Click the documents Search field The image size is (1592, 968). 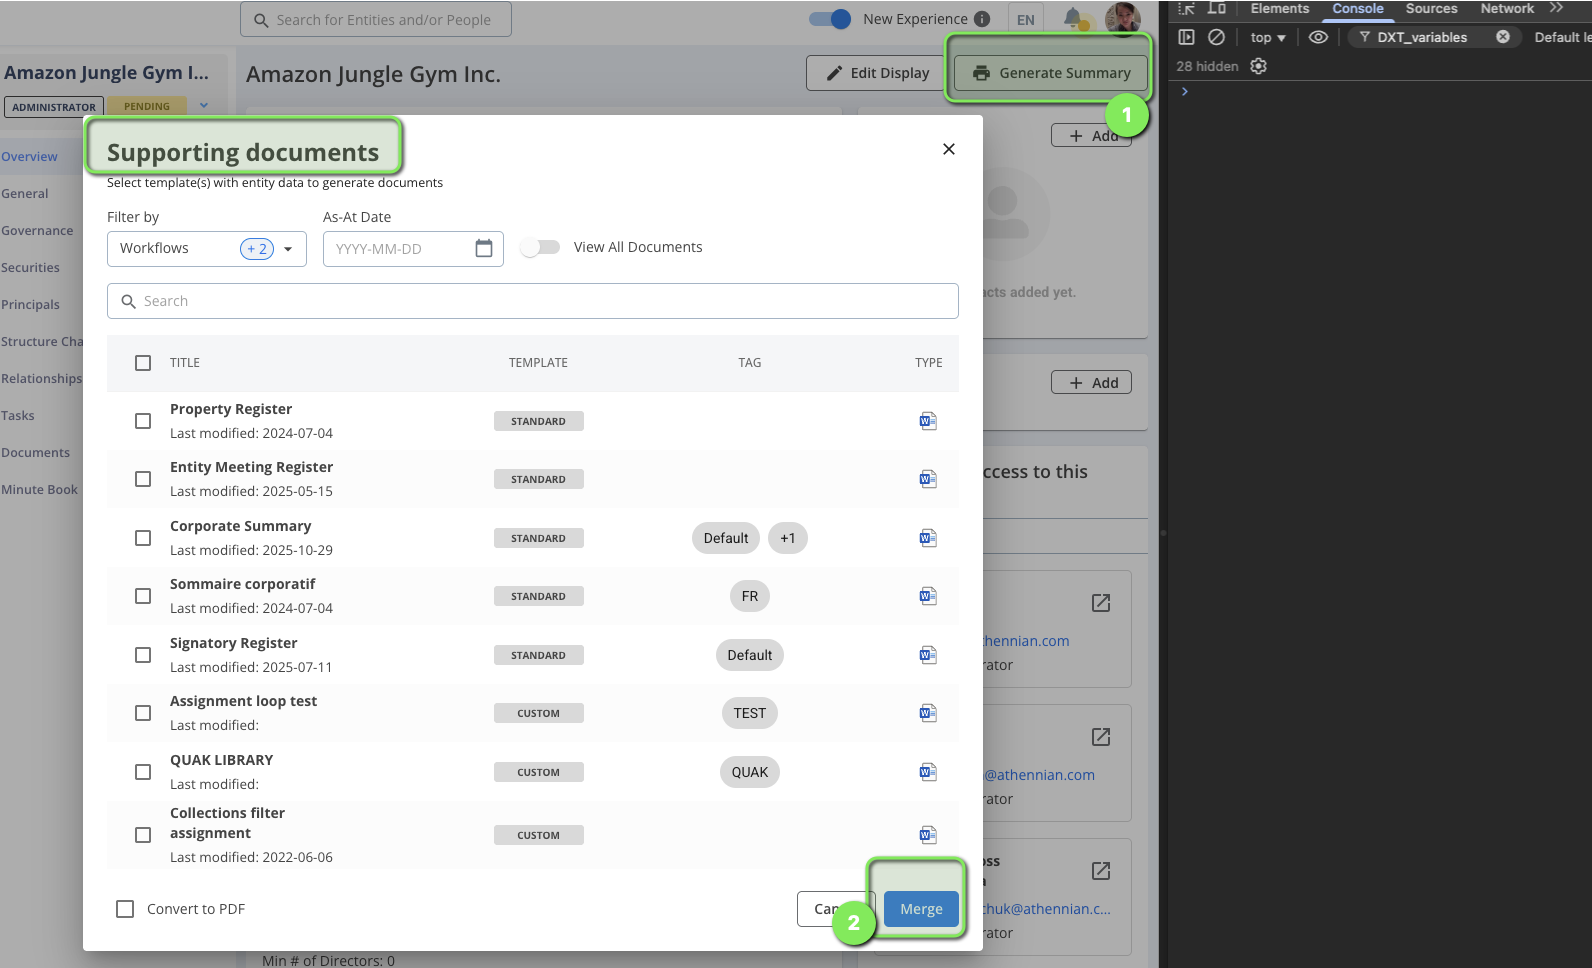coord(532,301)
